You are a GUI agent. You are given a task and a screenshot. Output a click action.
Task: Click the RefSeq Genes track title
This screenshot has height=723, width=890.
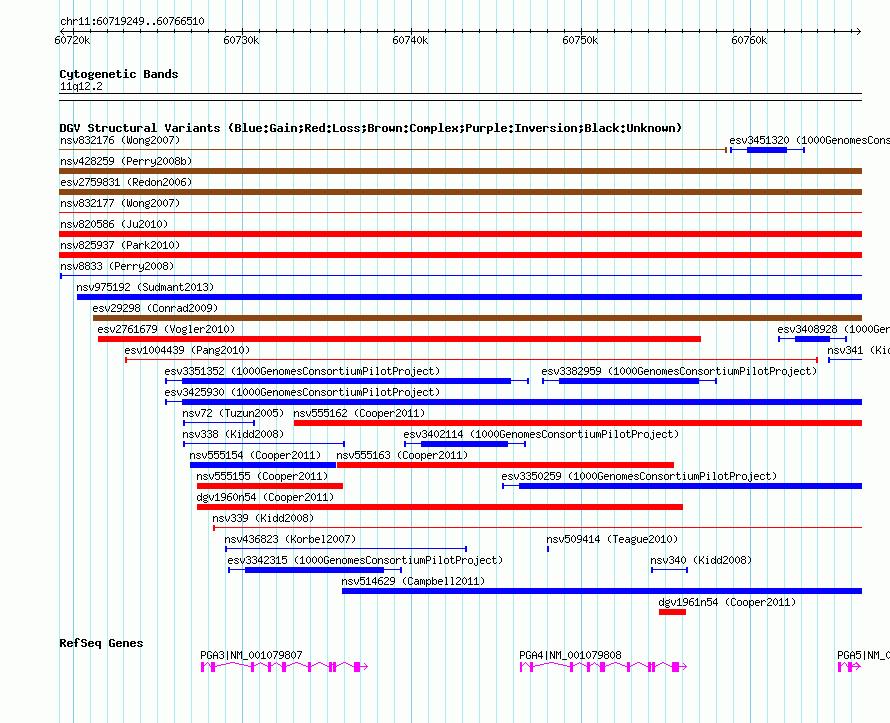point(101,643)
